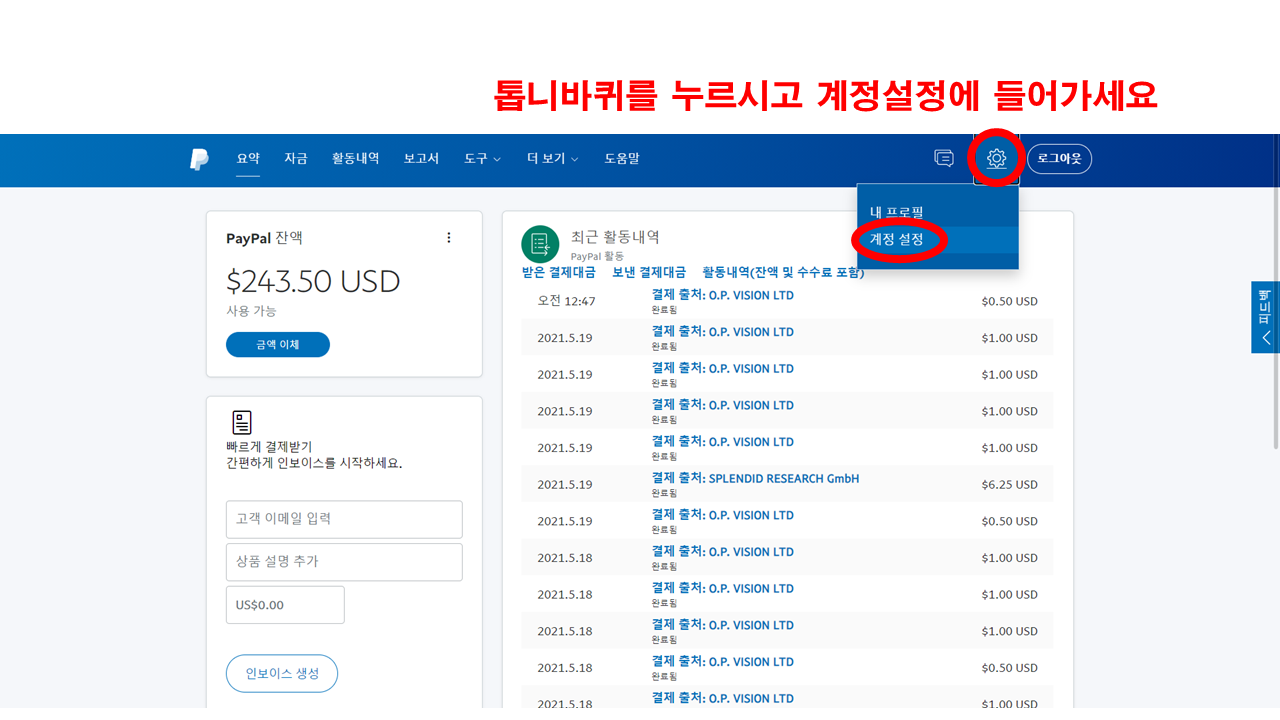The height and width of the screenshot is (720, 1280).
Task: Expand the 더 보기 dropdown menu
Action: (x=553, y=158)
